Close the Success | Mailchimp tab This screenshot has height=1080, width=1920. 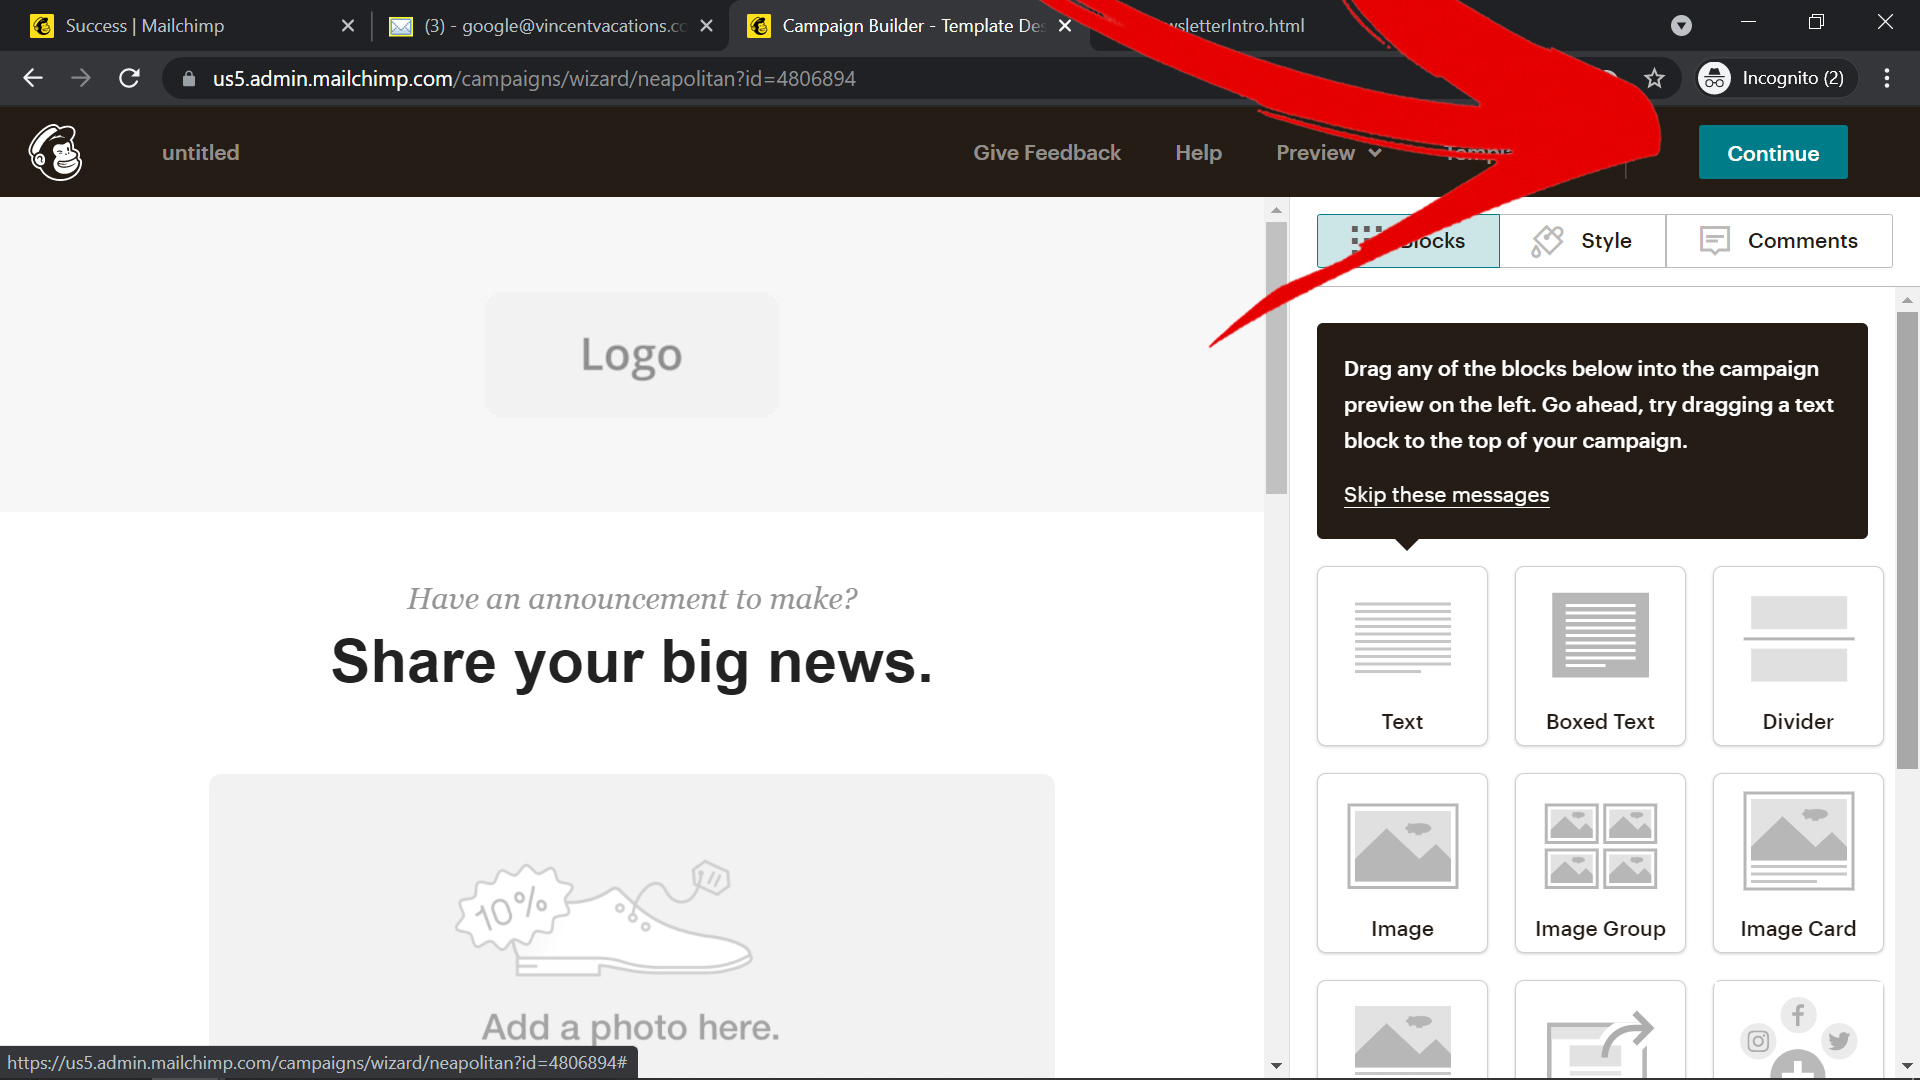point(347,26)
